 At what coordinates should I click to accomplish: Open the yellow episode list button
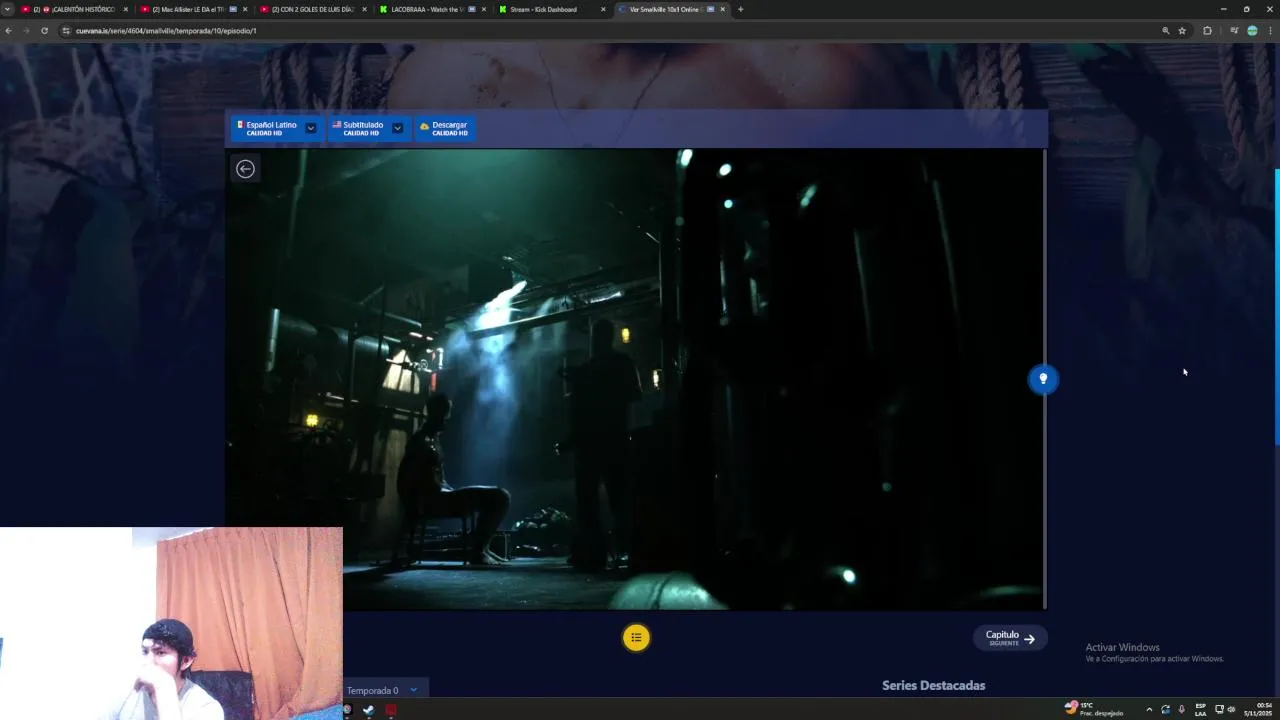click(x=636, y=638)
